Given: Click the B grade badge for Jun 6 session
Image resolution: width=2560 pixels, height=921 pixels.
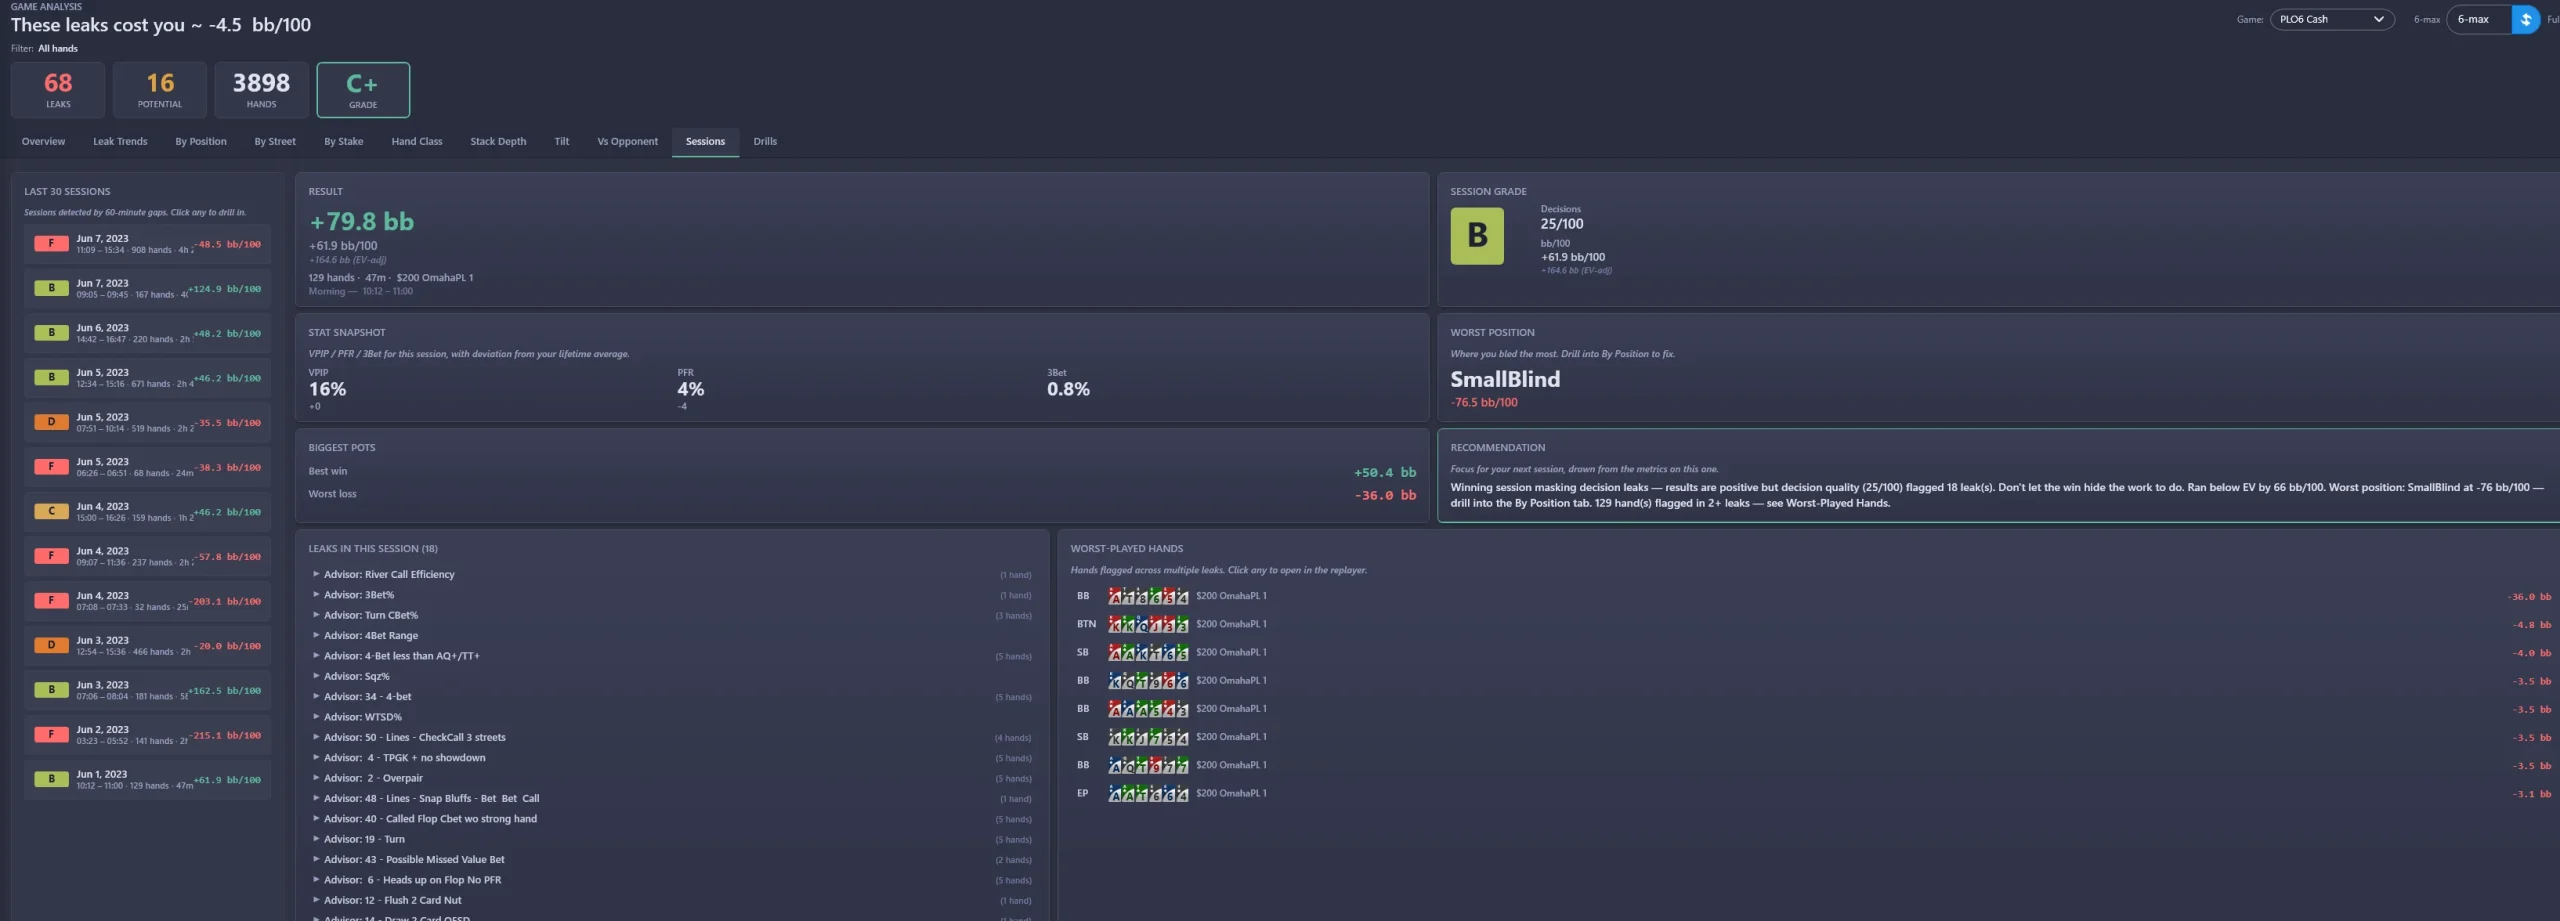Looking at the screenshot, I should point(51,333).
